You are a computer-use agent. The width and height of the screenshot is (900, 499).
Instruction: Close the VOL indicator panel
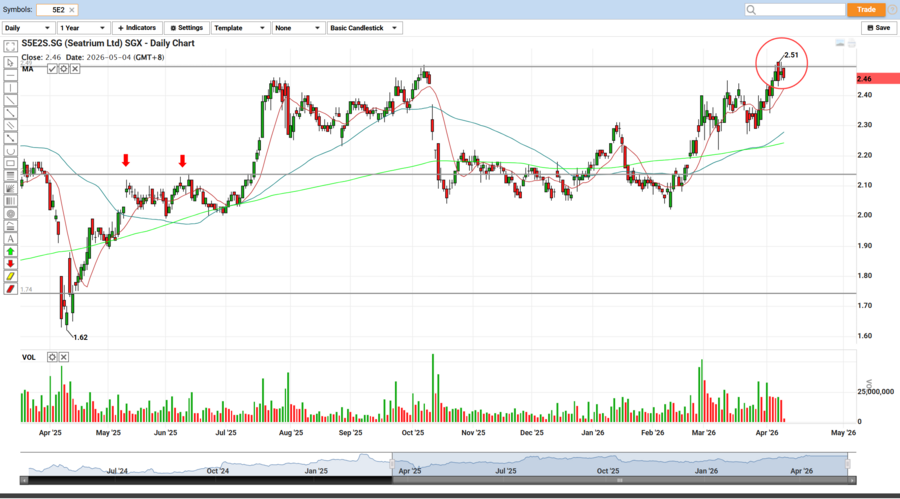64,357
